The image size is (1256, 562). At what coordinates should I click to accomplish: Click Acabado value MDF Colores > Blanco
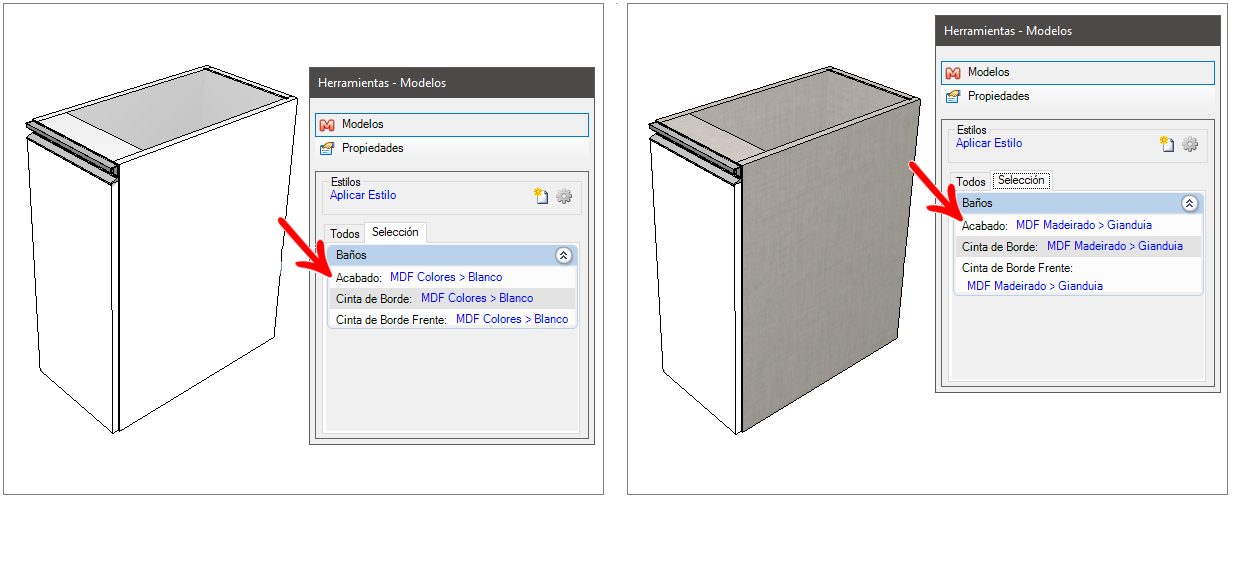445,277
